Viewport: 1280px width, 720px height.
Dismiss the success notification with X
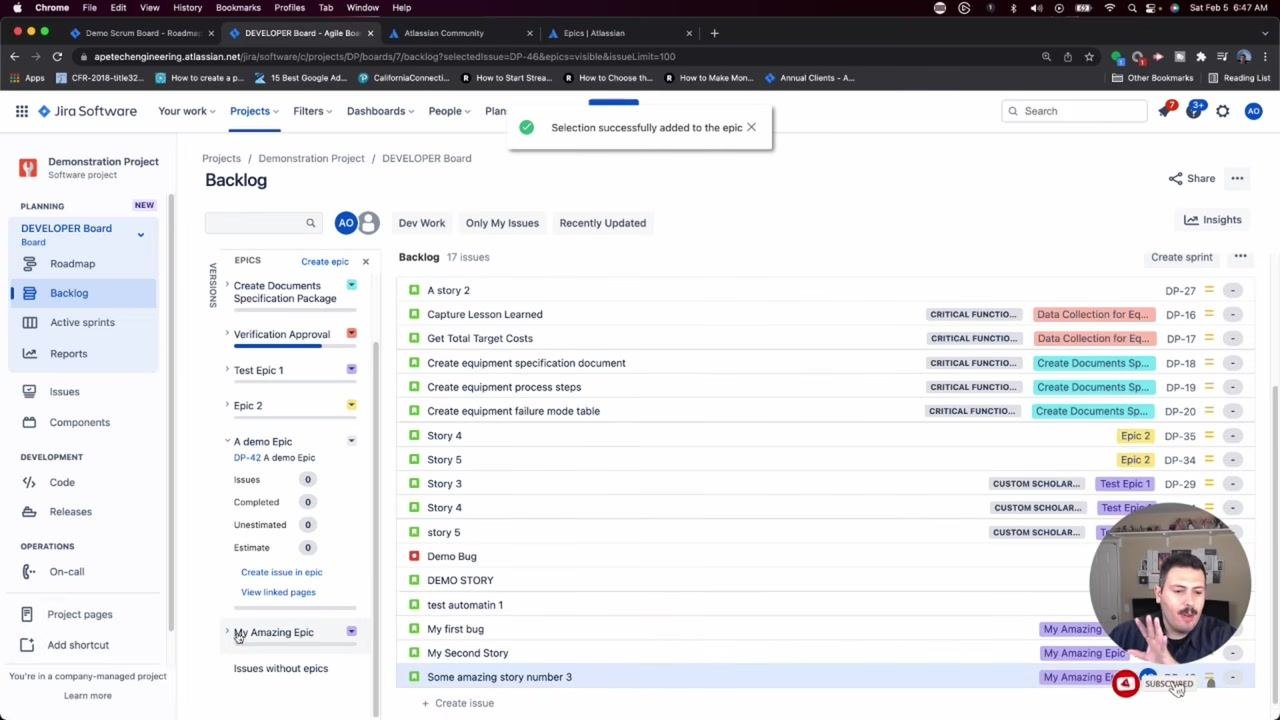pos(751,127)
